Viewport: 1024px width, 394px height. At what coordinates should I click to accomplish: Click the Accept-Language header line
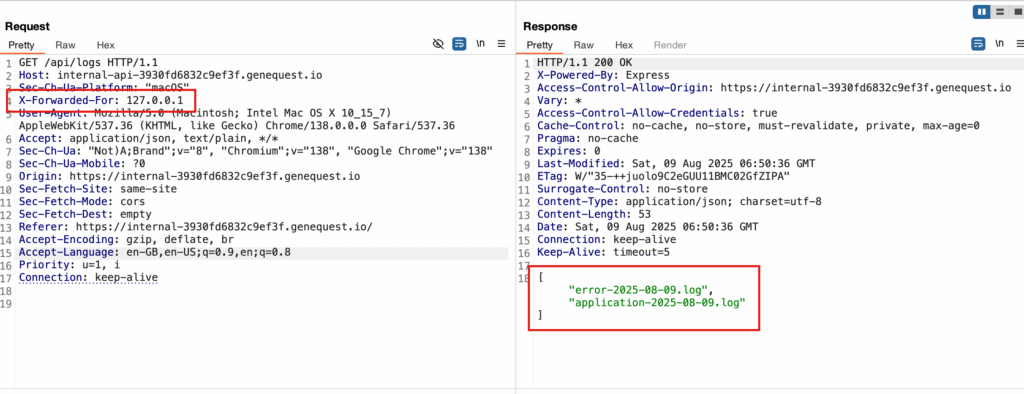pos(155,252)
